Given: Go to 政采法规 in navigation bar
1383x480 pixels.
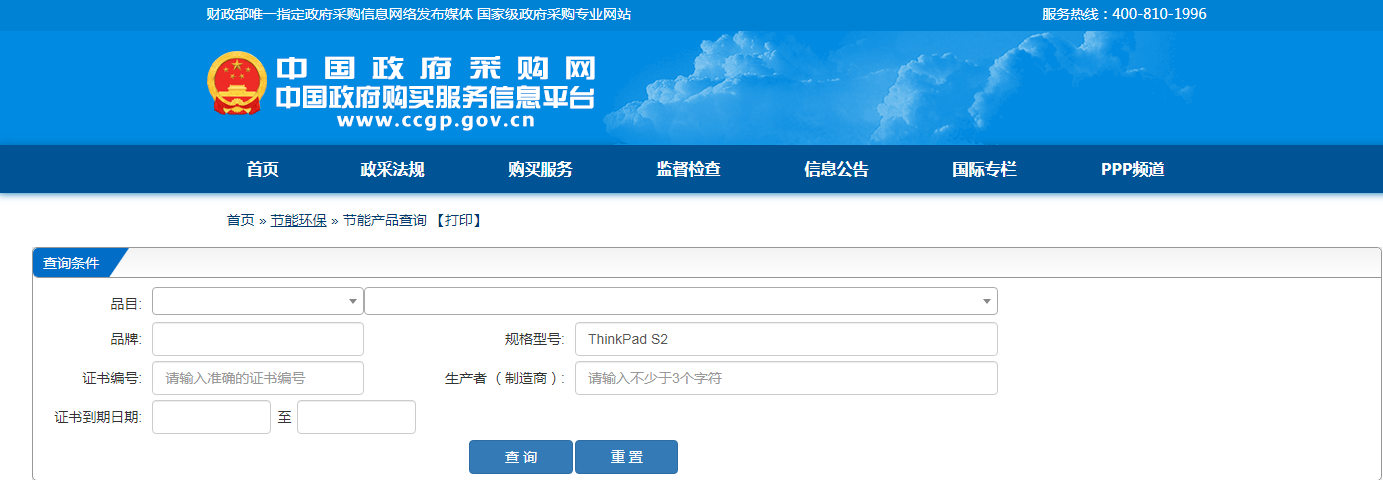Looking at the screenshot, I should (392, 169).
